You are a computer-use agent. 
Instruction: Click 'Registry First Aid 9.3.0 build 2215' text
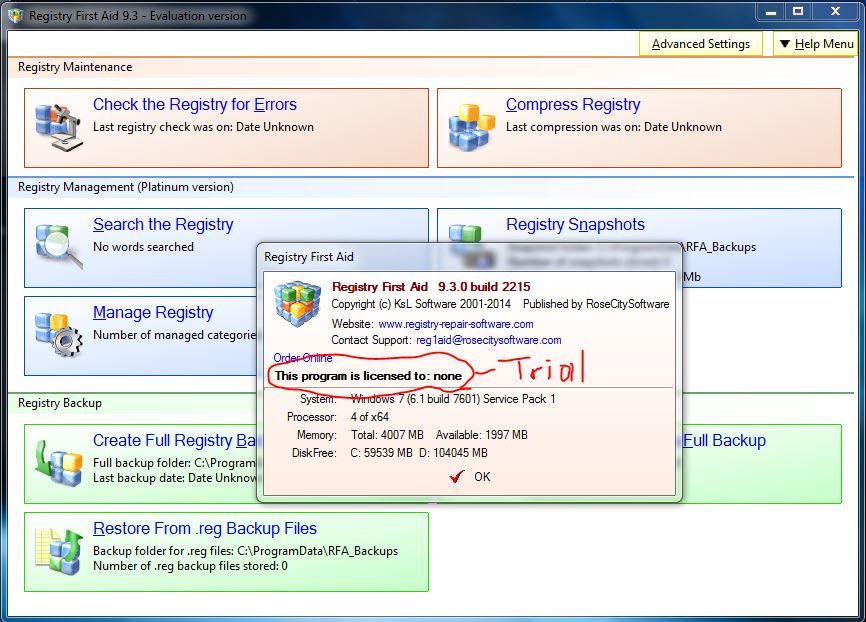[x=431, y=287]
